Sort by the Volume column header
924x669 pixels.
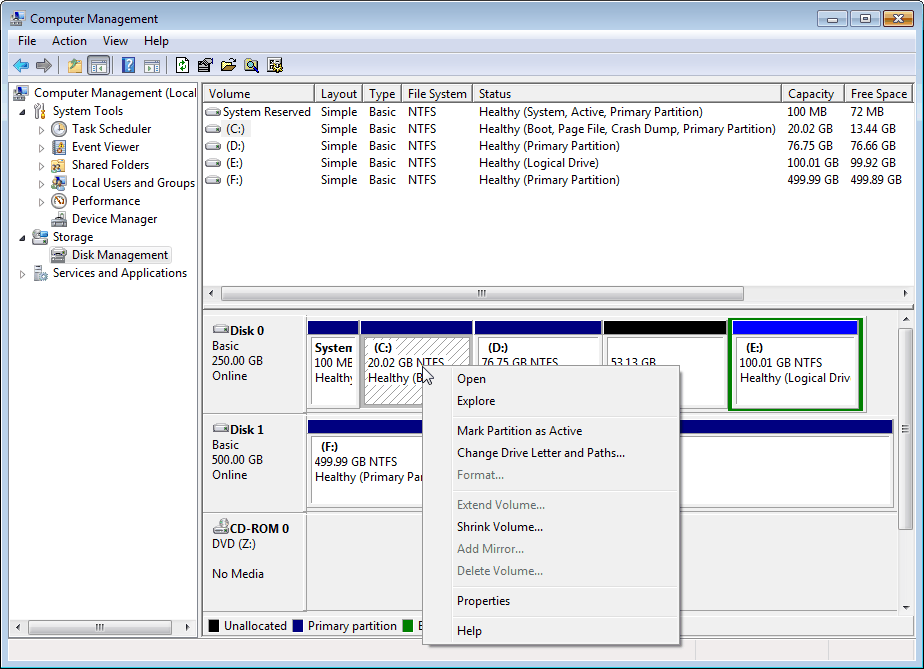click(x=259, y=94)
